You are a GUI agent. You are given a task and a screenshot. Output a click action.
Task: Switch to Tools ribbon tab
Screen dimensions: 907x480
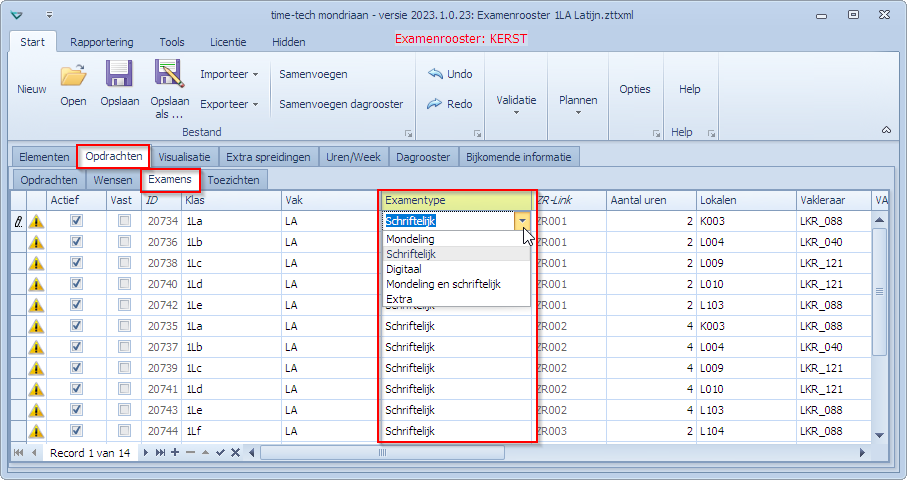tap(172, 42)
